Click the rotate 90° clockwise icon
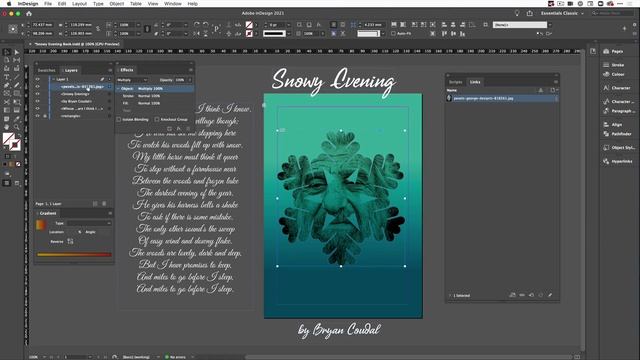The height and width of the screenshot is (360, 640). pyautogui.click(x=197, y=25)
